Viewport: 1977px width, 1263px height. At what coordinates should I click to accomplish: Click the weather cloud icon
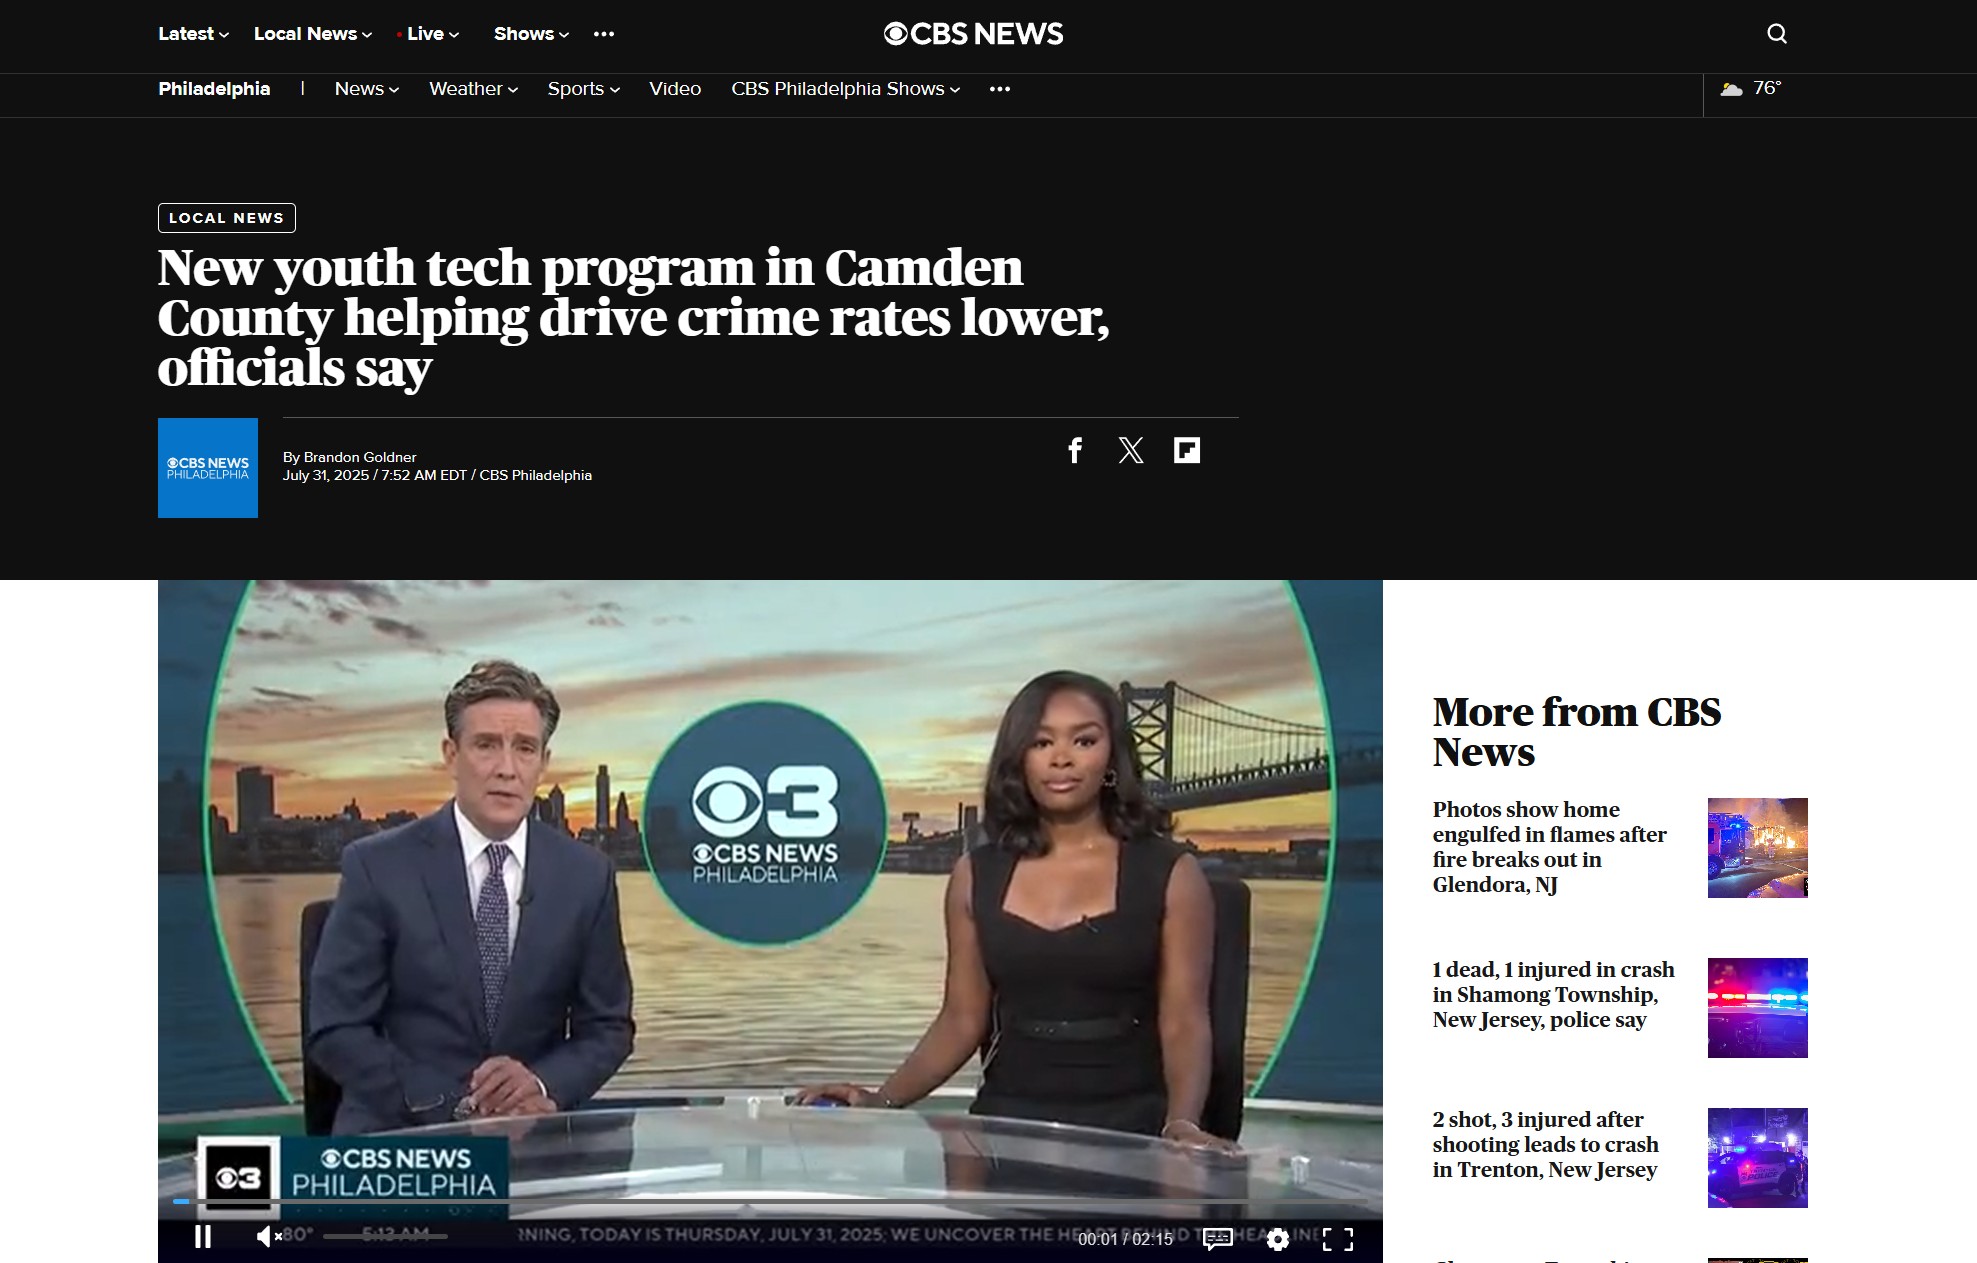(1731, 89)
